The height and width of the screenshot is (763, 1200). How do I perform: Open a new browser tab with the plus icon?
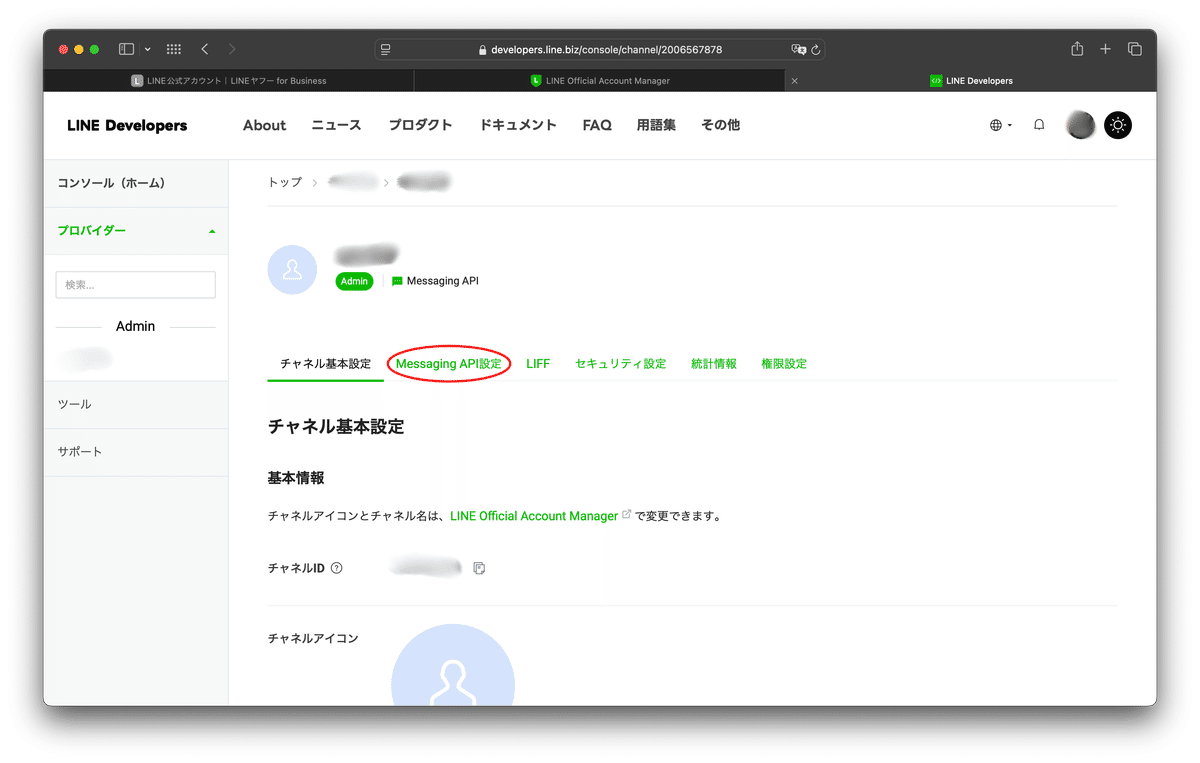(1104, 48)
